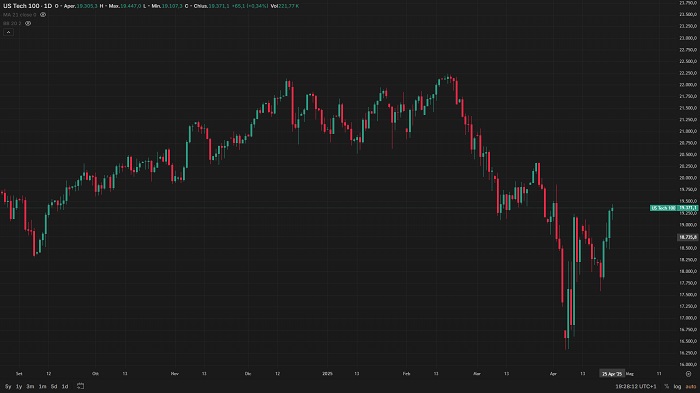Image resolution: width=700 pixels, height=393 pixels.
Task: Select the 1m time range
Action: 42,386
